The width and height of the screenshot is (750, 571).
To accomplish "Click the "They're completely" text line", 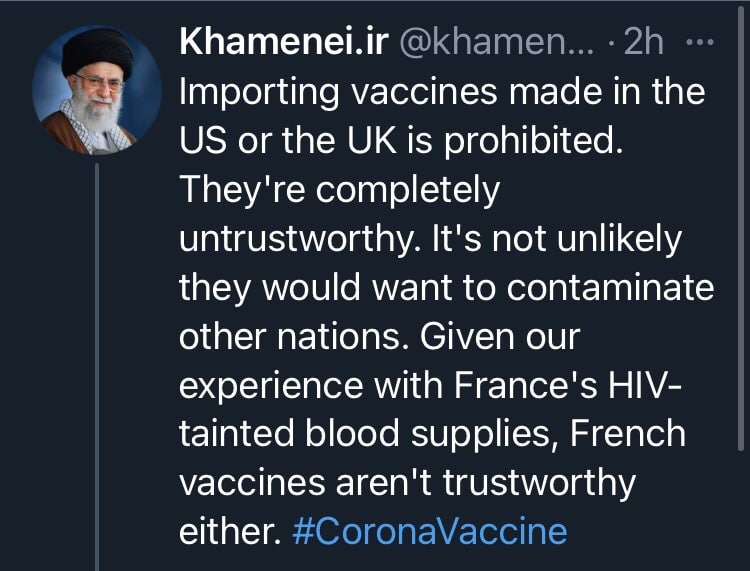I will point(338,190).
